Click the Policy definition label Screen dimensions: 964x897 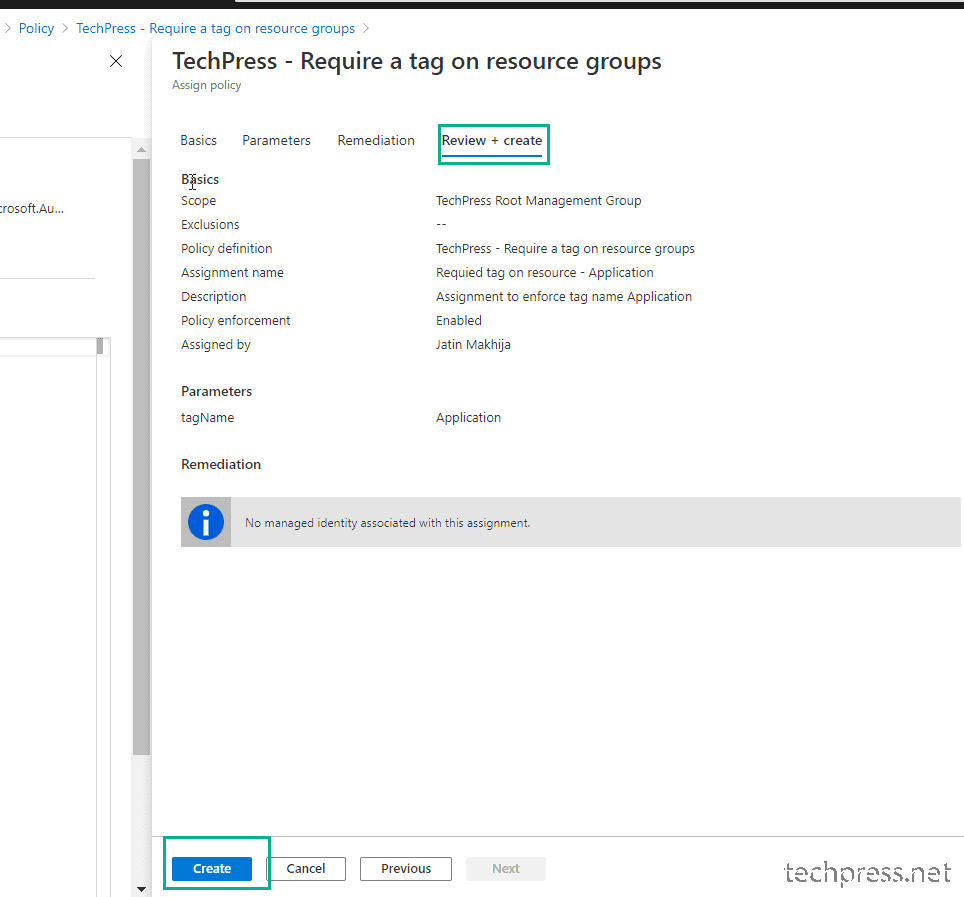tap(227, 248)
